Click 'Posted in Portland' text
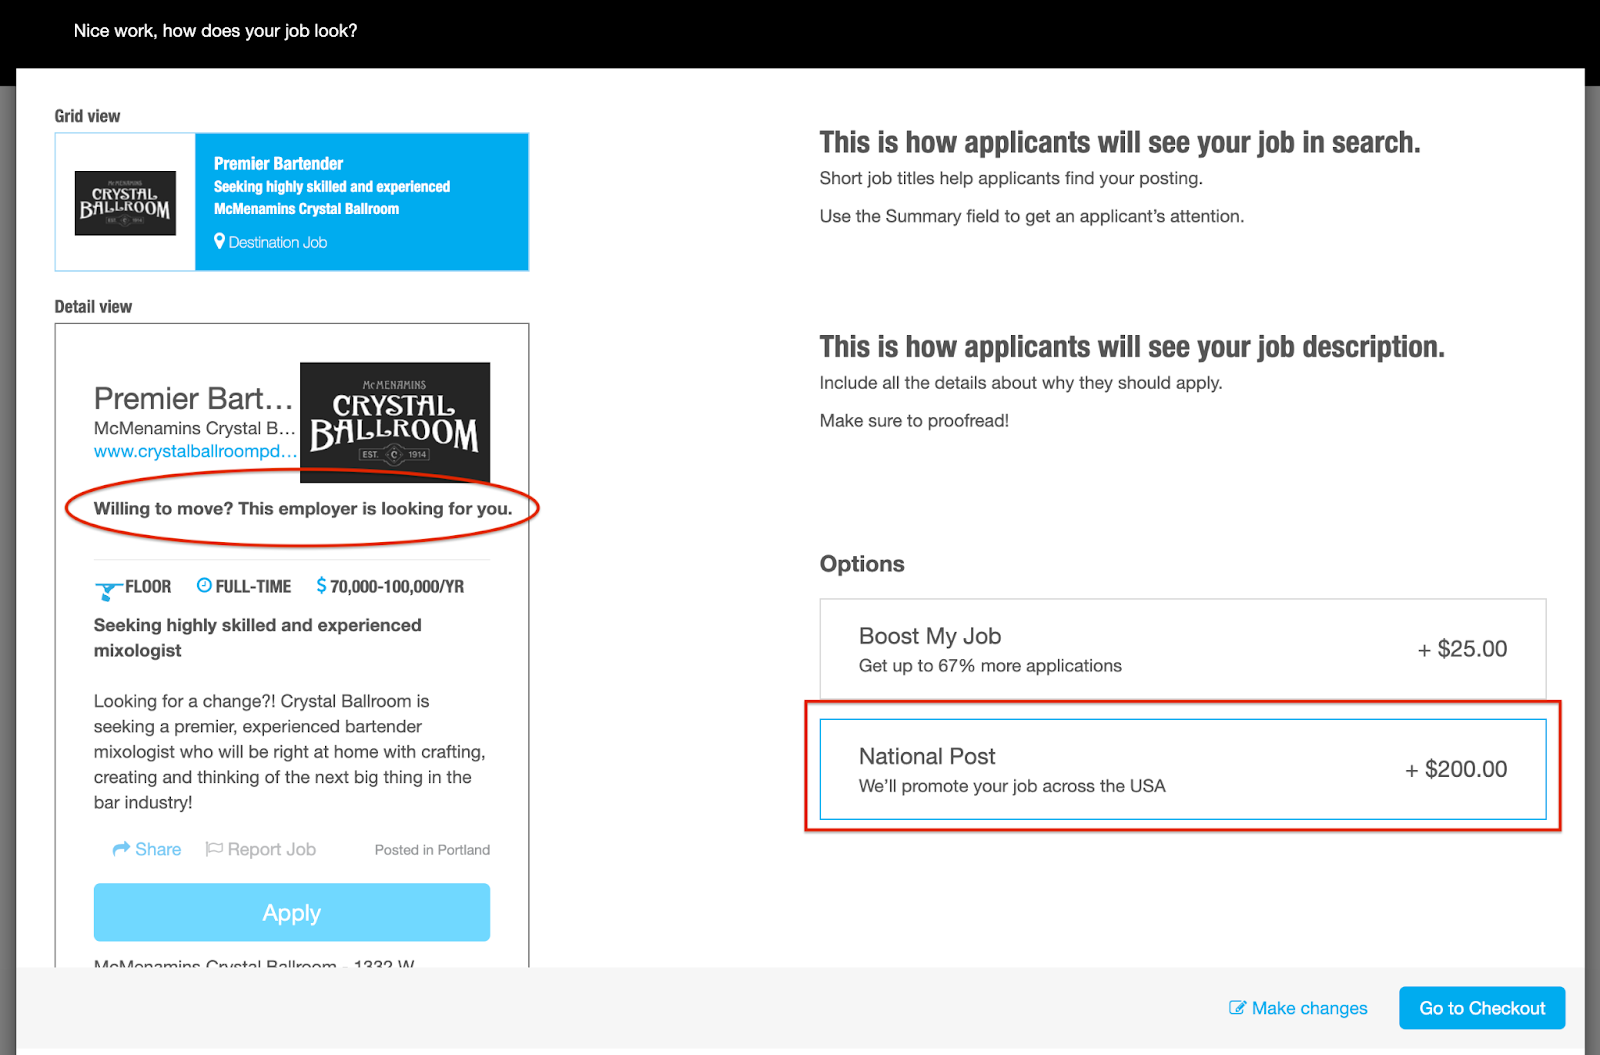Viewport: 1600px width, 1055px height. point(432,850)
